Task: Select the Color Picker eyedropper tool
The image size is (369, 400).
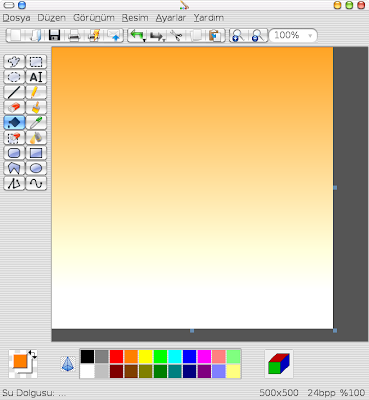Action: [x=36, y=123]
